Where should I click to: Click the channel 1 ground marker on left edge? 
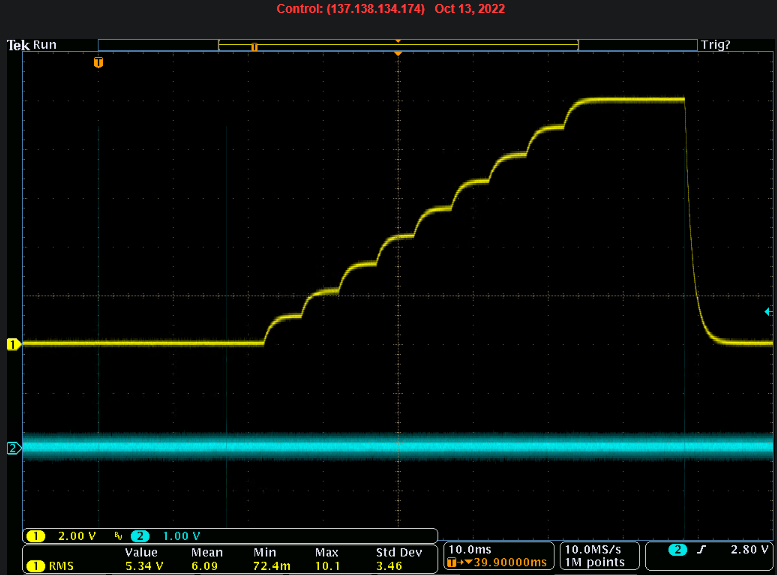click(x=13, y=344)
